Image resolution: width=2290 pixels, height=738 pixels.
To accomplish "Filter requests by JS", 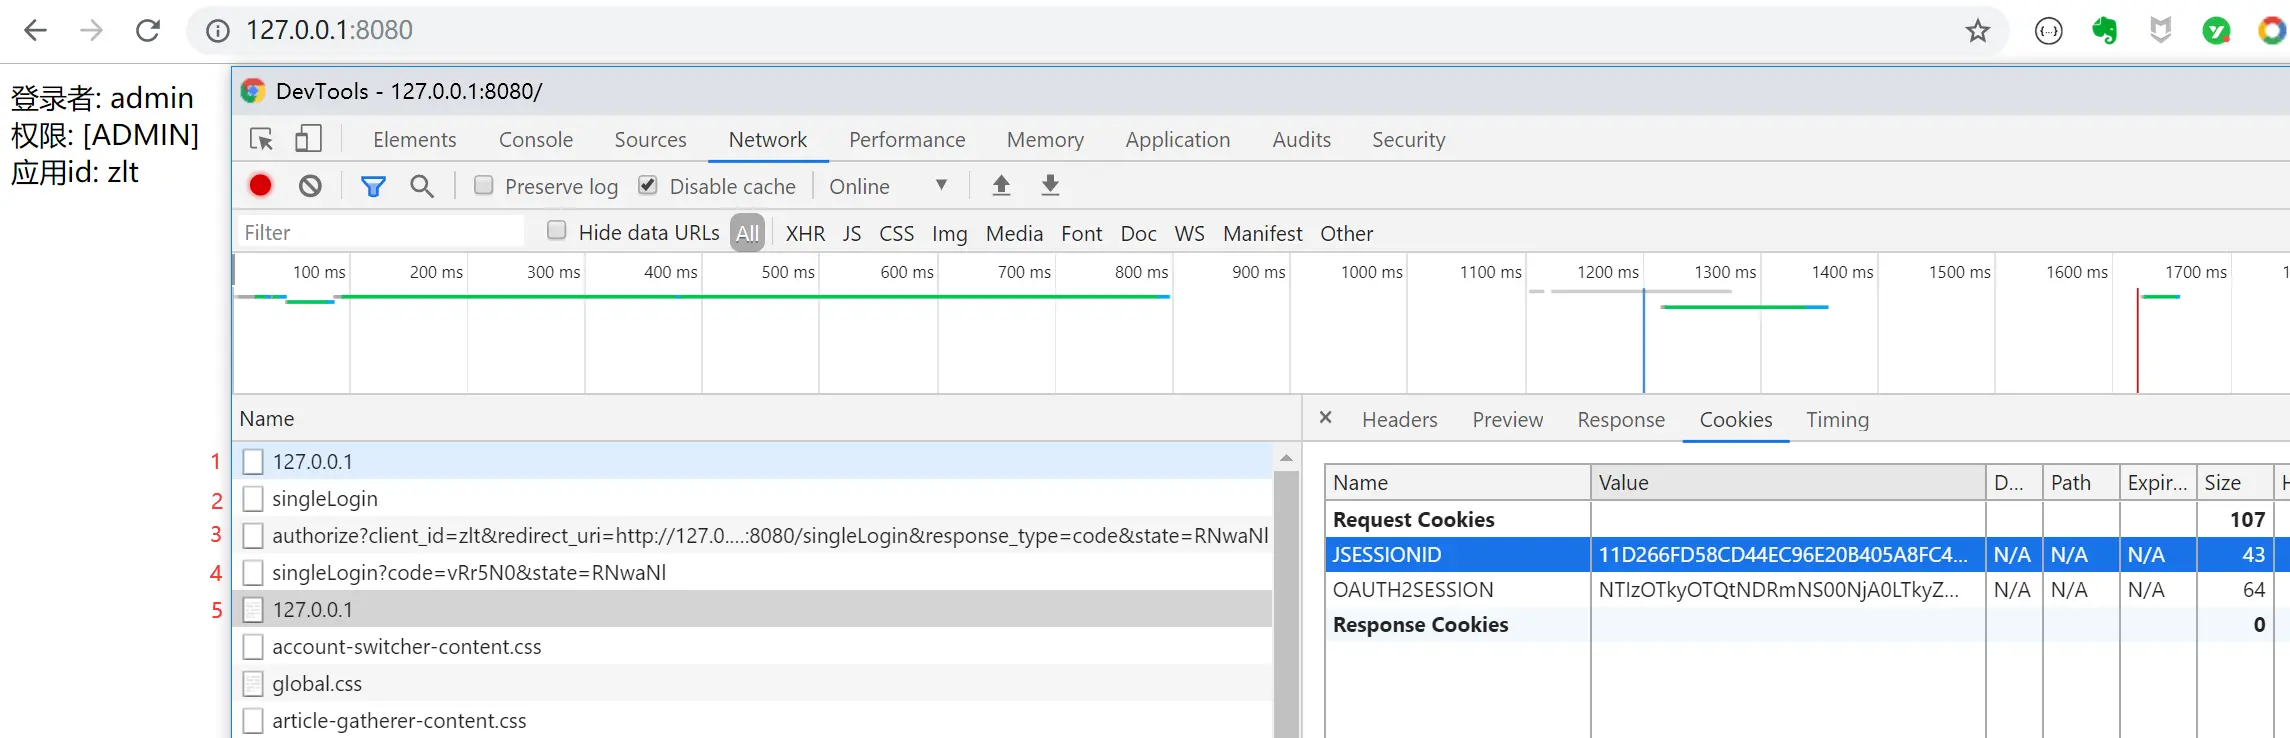I will tap(852, 233).
